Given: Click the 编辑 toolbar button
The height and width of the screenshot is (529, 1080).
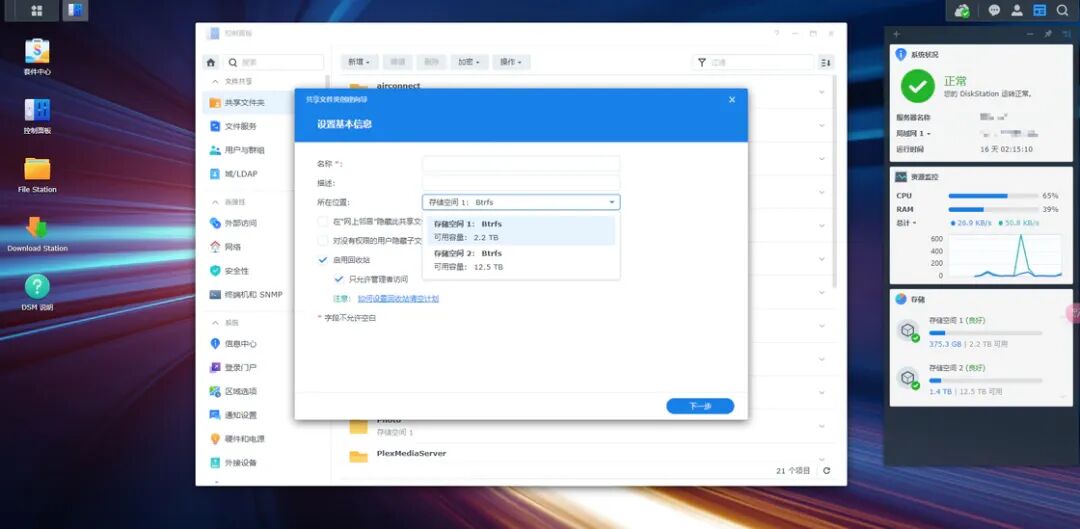Looking at the screenshot, I should [397, 62].
